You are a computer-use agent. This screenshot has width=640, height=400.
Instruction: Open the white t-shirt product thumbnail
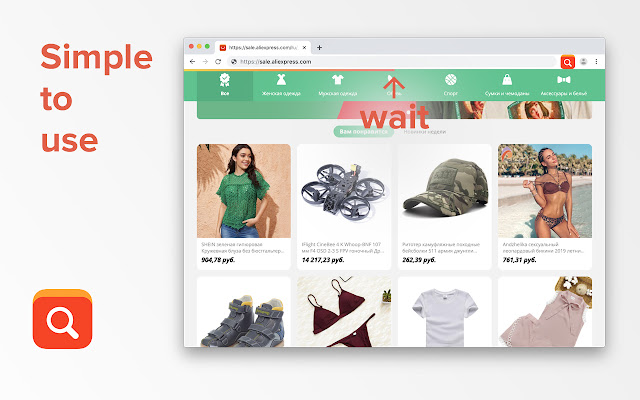pos(444,312)
